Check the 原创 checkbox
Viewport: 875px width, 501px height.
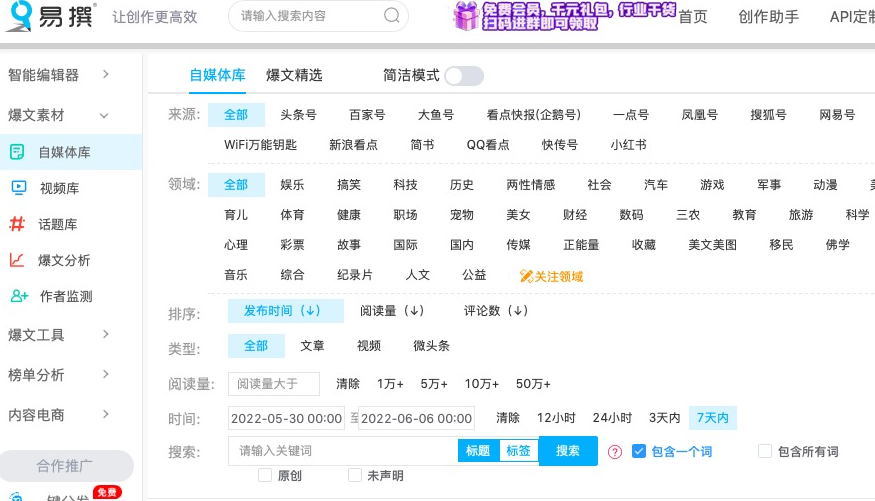point(265,475)
